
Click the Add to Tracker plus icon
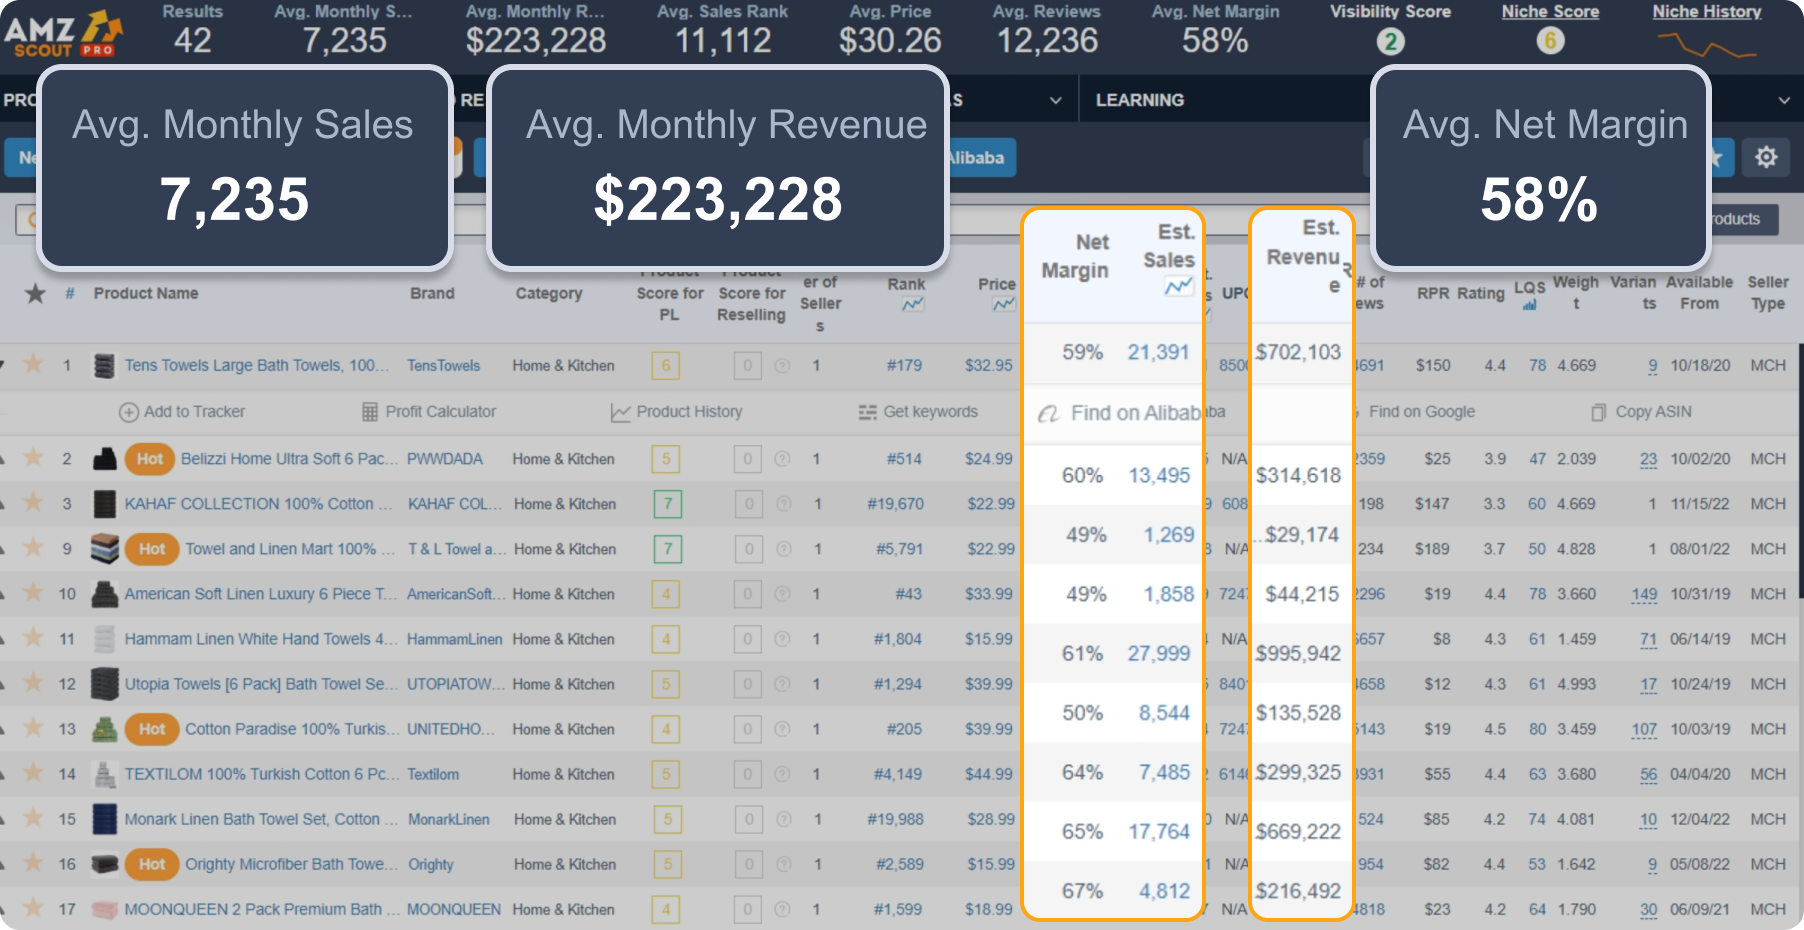tap(130, 411)
